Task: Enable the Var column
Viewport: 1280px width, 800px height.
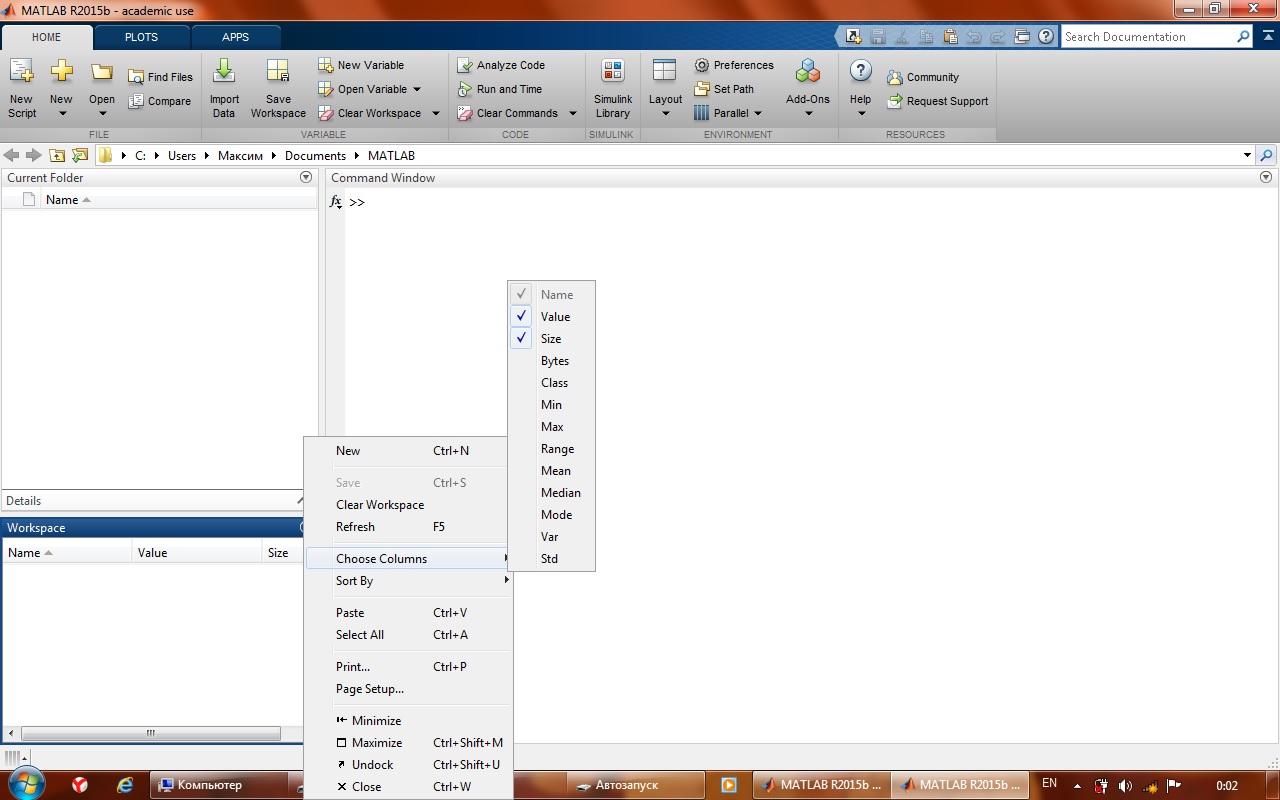Action: pos(552,537)
